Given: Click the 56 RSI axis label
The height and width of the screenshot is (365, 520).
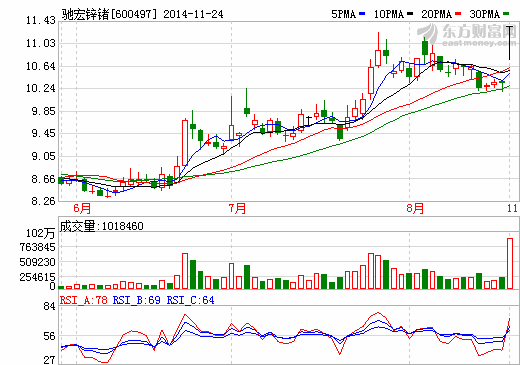Looking at the screenshot, I should pos(49,336).
